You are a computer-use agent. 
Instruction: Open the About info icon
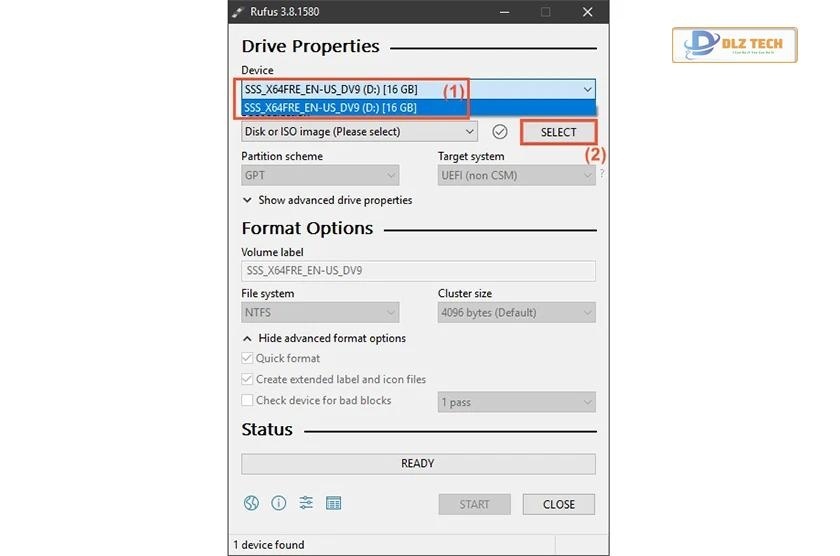pos(278,504)
